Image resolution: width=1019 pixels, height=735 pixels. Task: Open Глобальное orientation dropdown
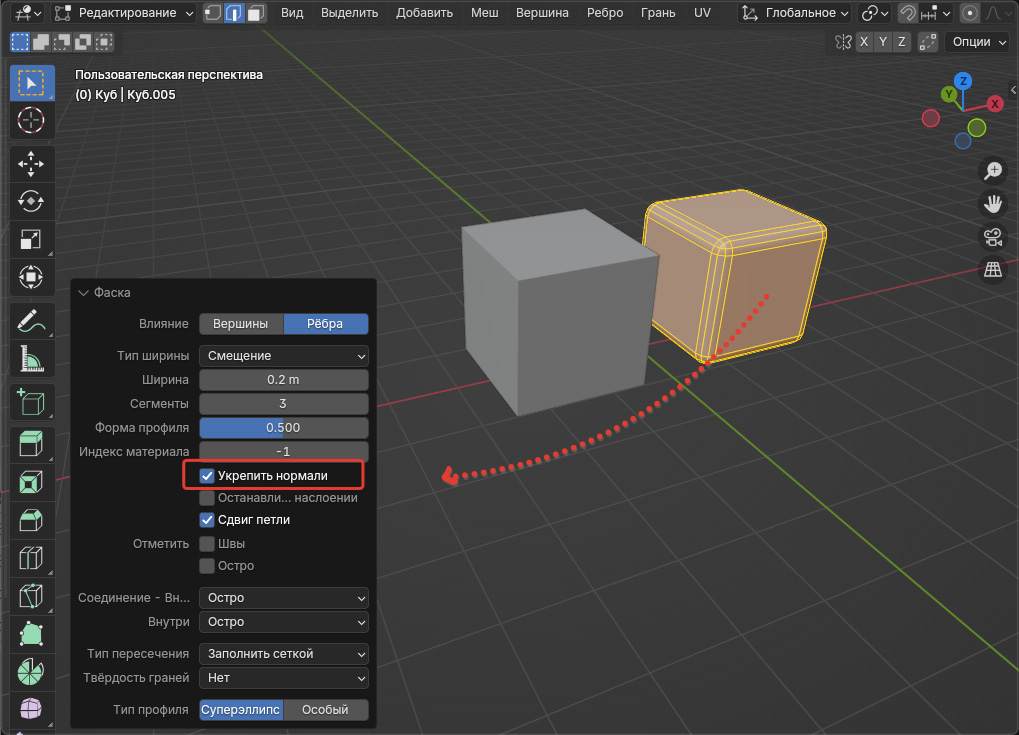(x=795, y=13)
